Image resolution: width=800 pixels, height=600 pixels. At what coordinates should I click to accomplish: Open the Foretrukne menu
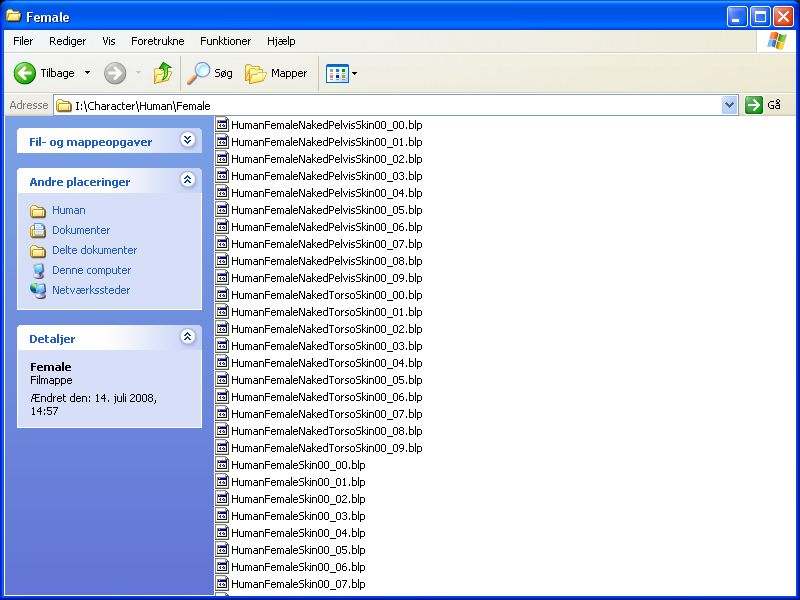tap(158, 41)
